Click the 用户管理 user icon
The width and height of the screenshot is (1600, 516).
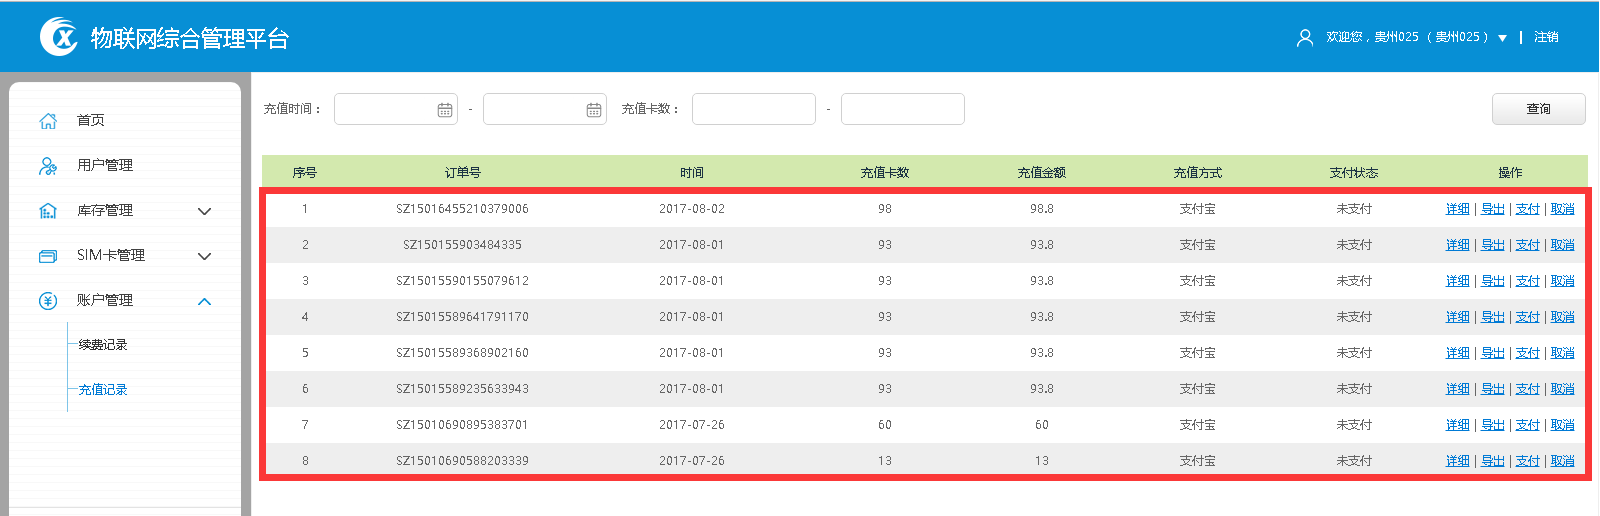(48, 166)
